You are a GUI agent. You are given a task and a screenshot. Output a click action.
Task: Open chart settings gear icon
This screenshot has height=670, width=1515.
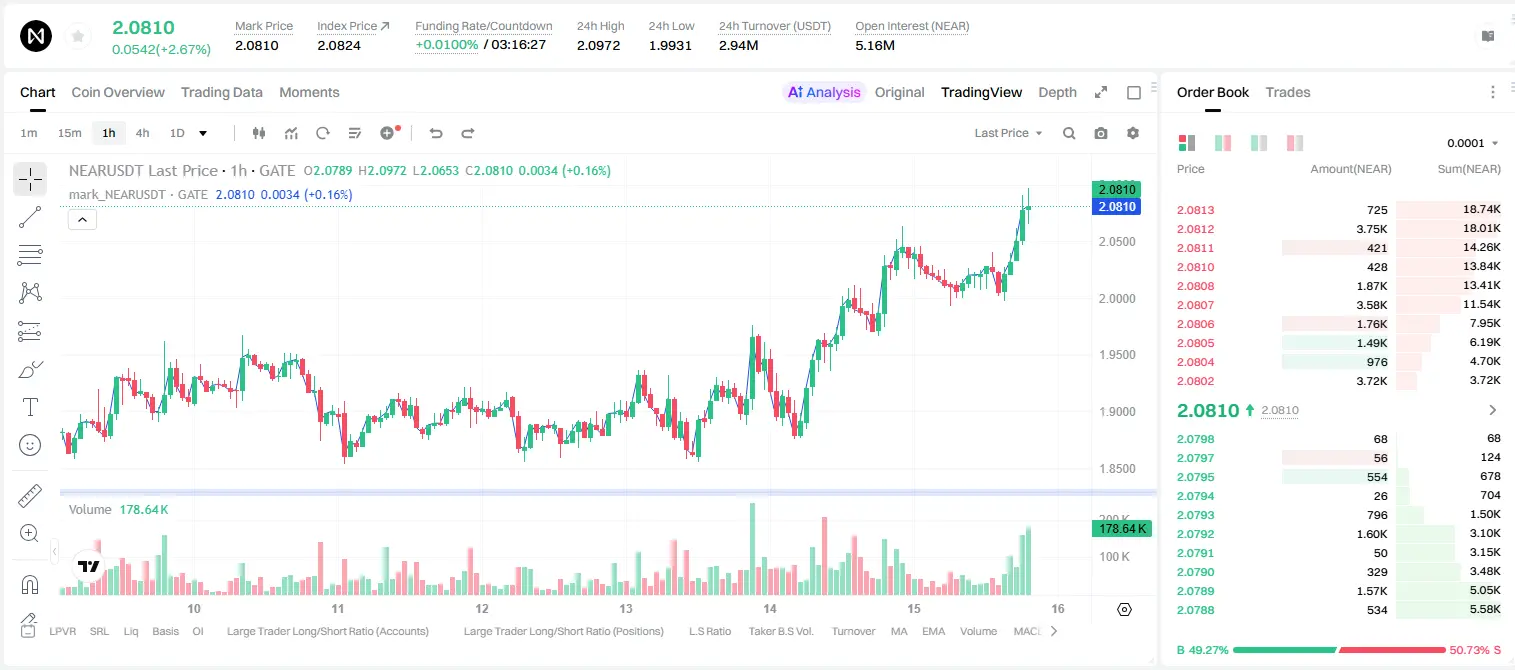click(1133, 133)
